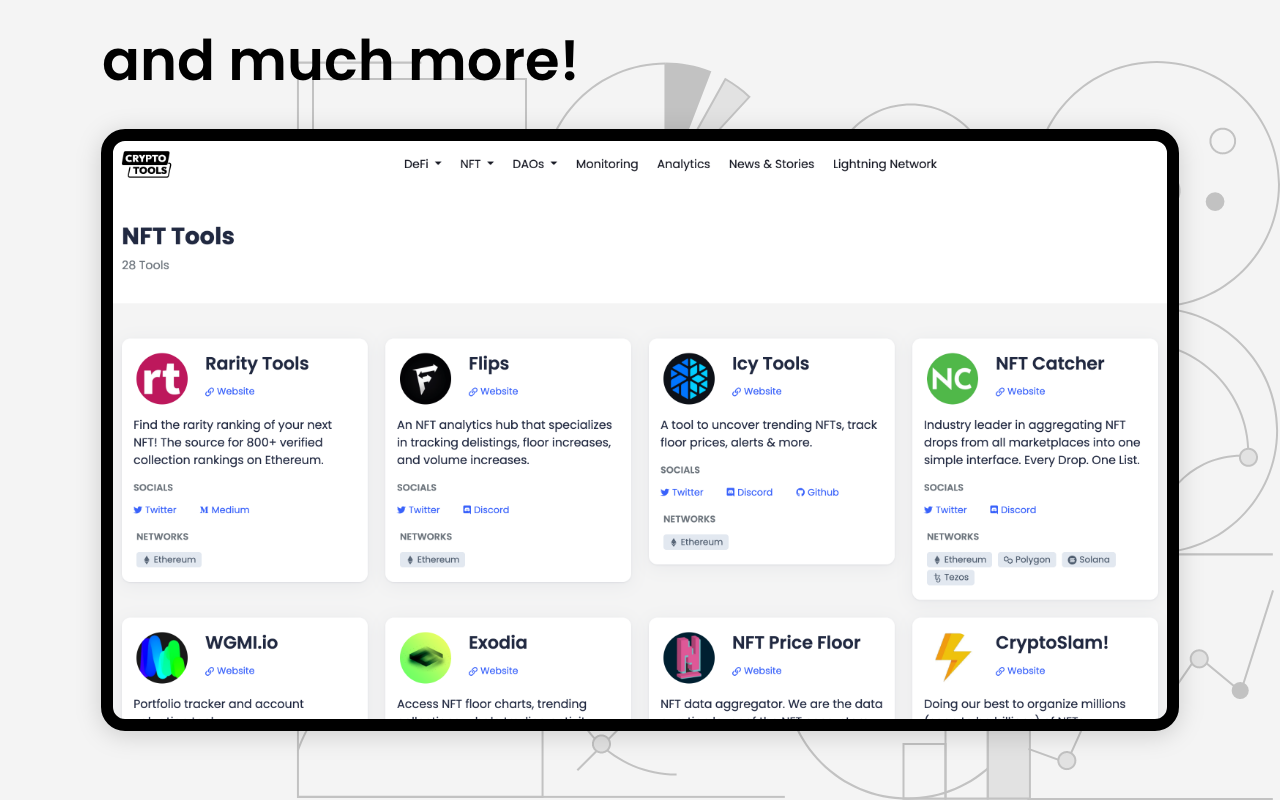The image size is (1280, 800).
Task: Open the DAOs dropdown
Action: 534,164
